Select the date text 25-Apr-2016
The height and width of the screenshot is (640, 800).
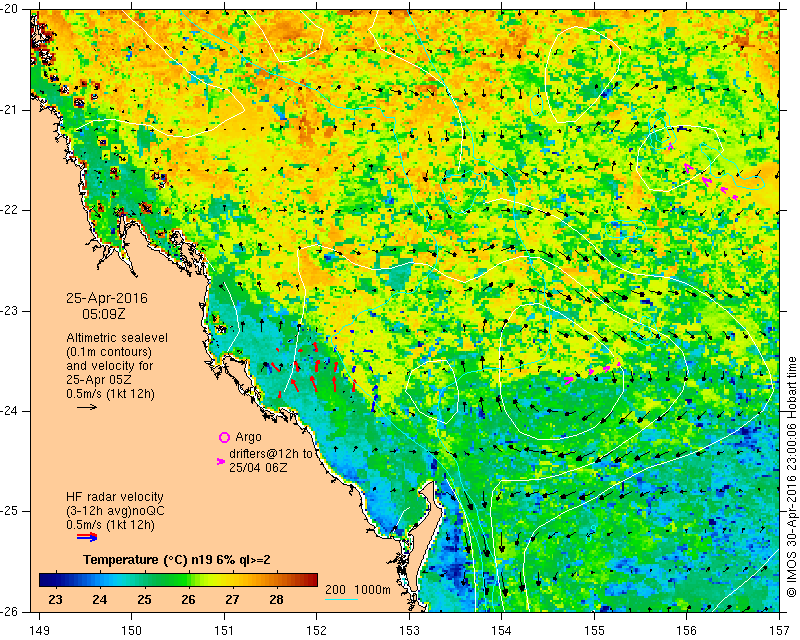(x=107, y=298)
